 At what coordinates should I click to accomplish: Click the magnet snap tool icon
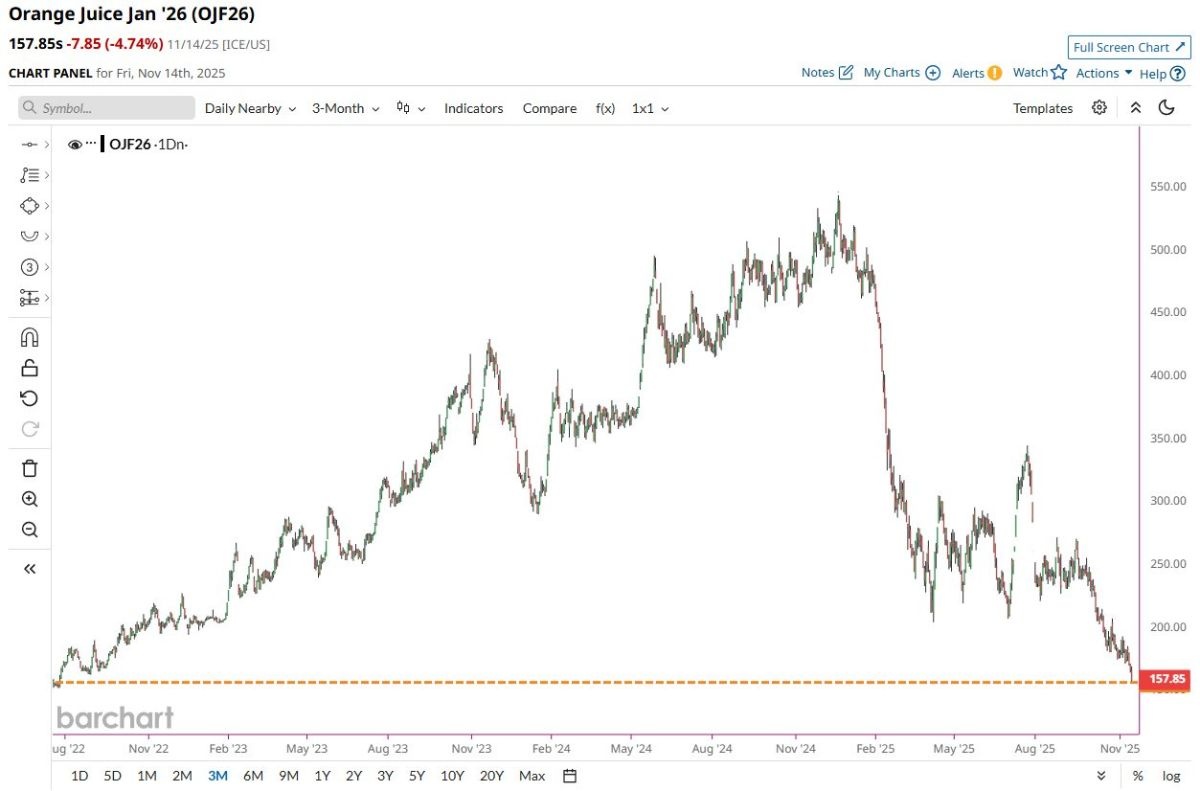pos(29,337)
